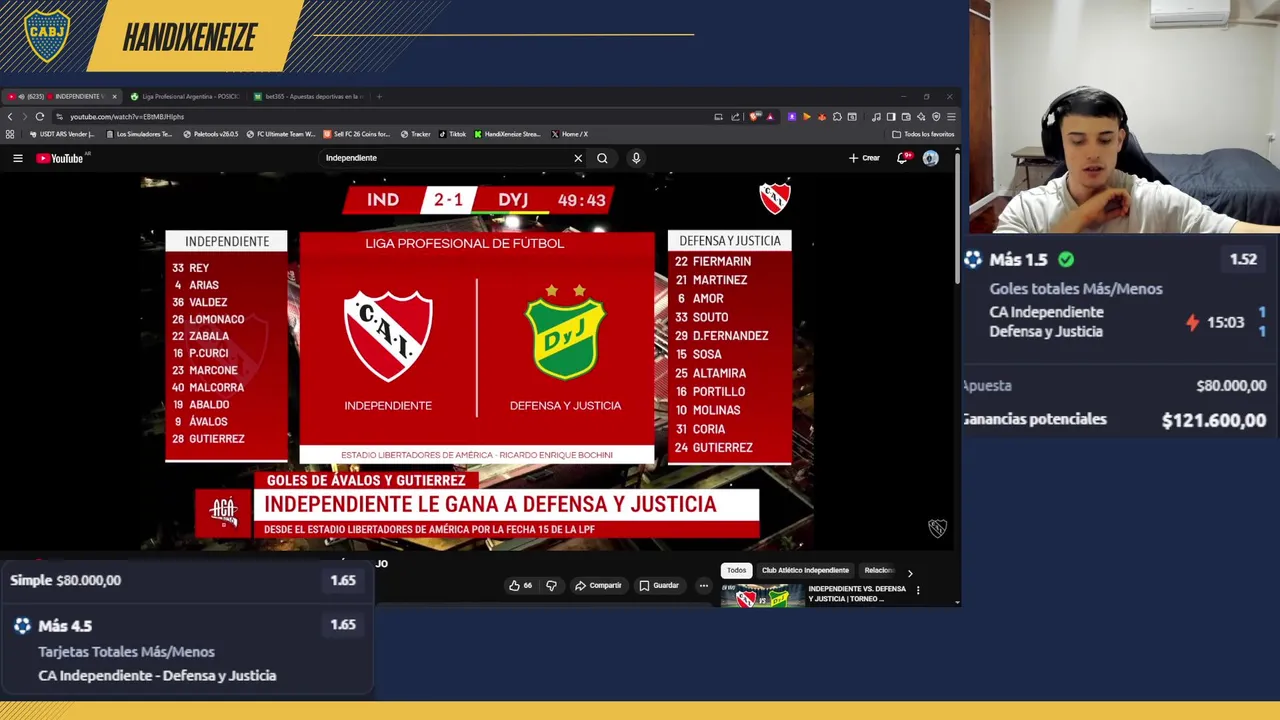Click the Compartir button
Image resolution: width=1280 pixels, height=720 pixels.
tap(598, 585)
